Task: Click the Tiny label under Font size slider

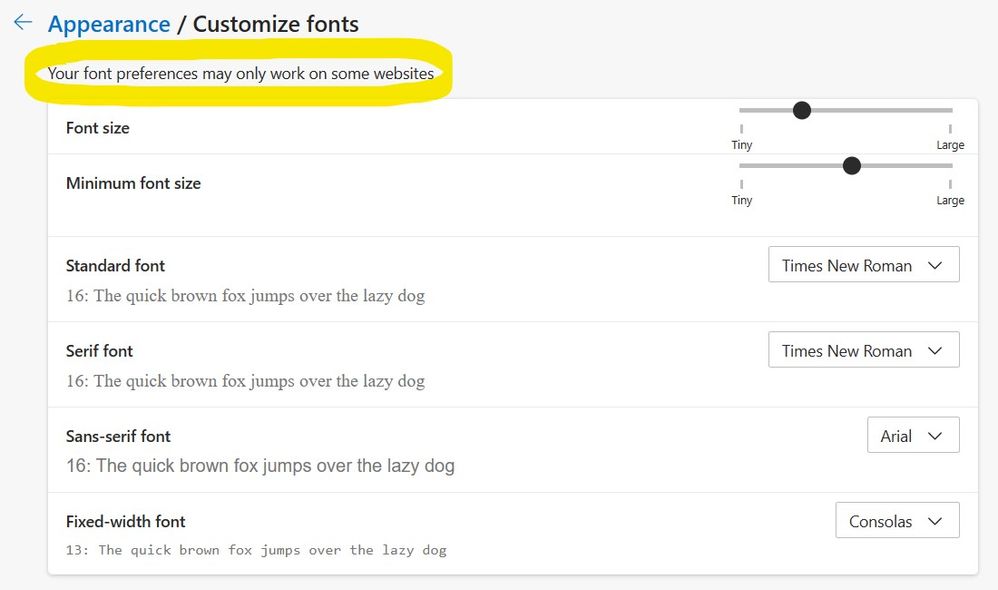Action: (x=741, y=145)
